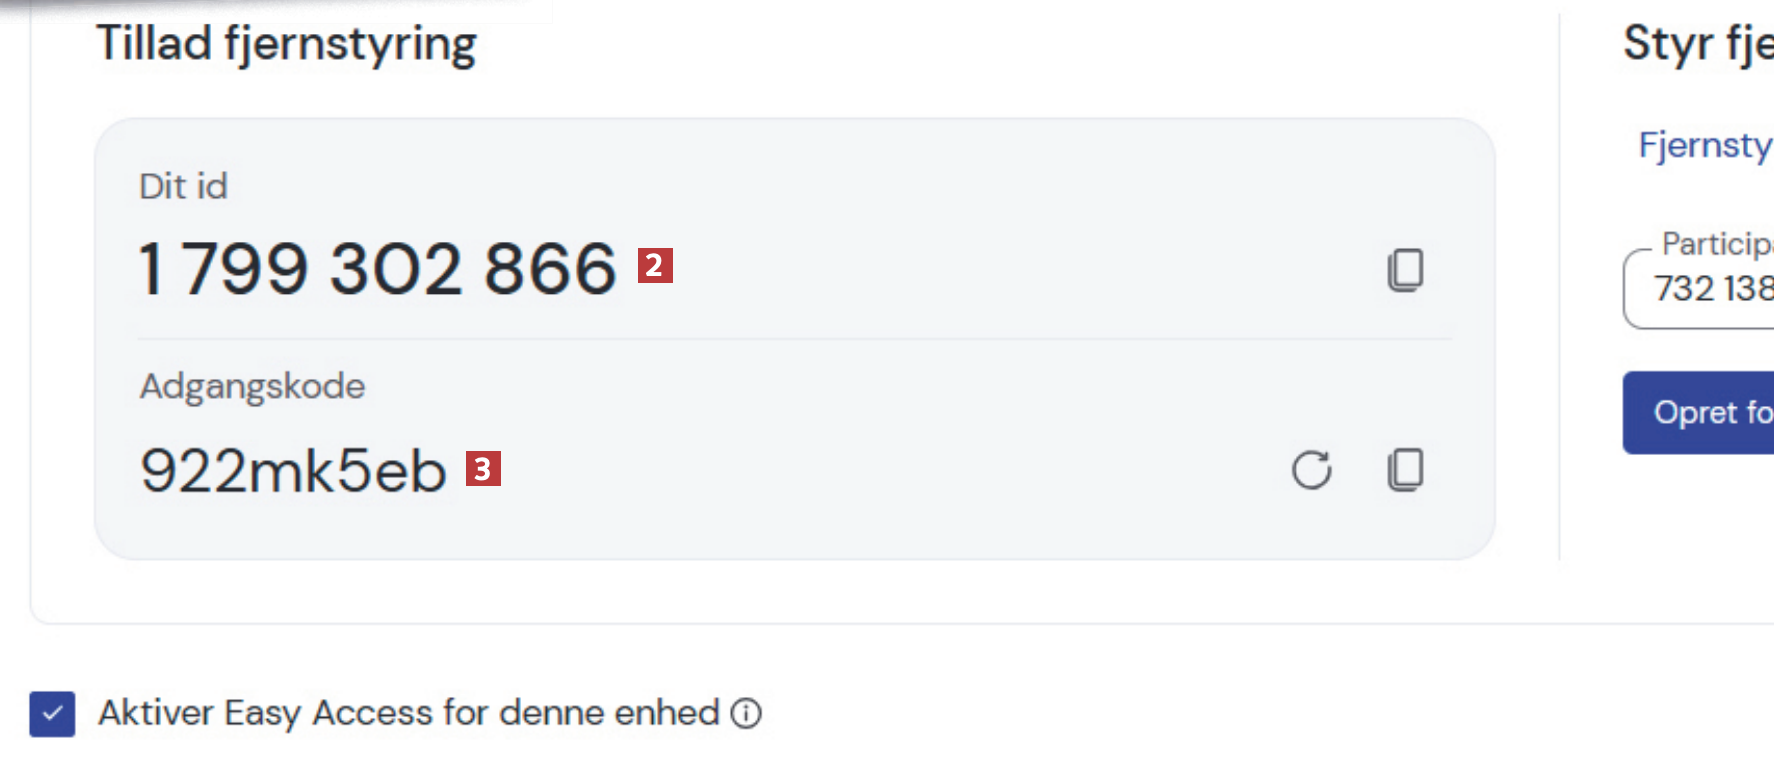Image resolution: width=1774 pixels, height=776 pixels.
Task: Copy your ID 1 799 302 866
Action: coord(1405,270)
